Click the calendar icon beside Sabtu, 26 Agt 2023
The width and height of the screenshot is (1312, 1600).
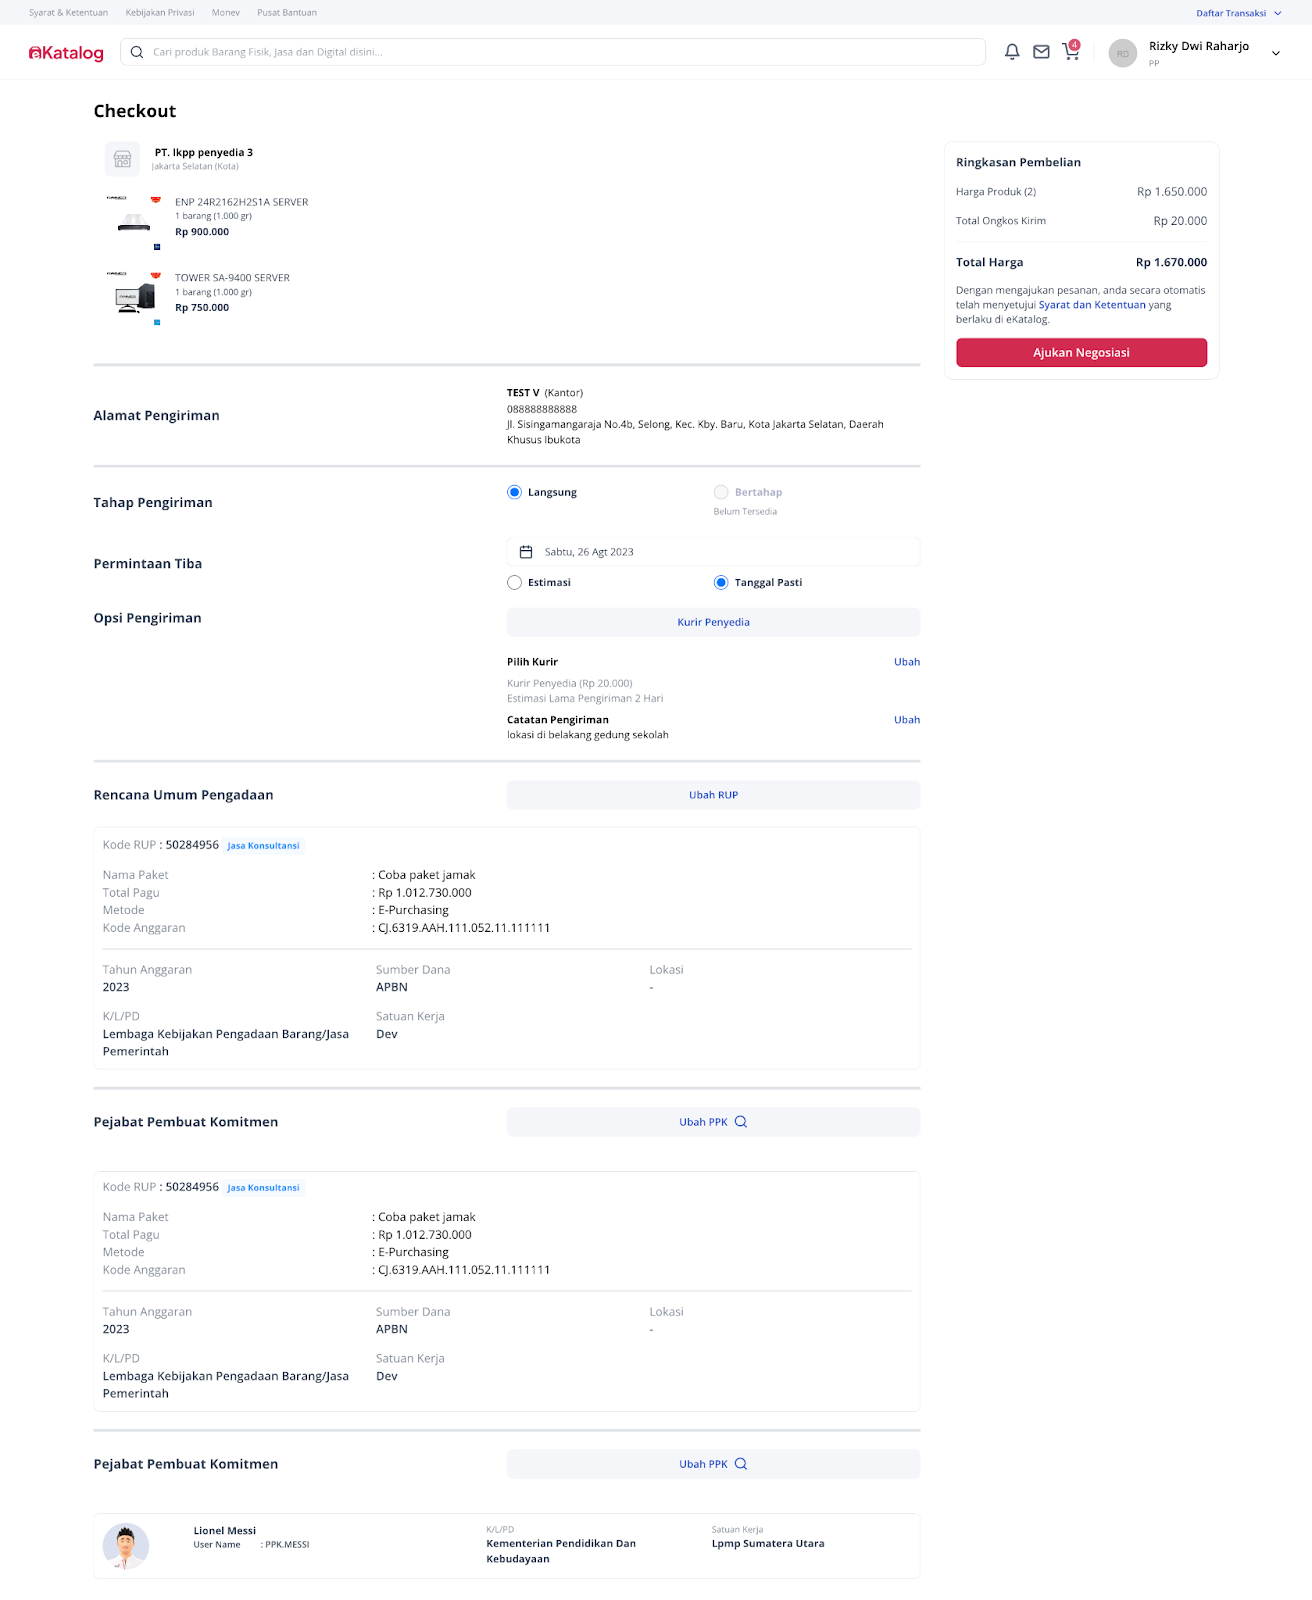(526, 552)
